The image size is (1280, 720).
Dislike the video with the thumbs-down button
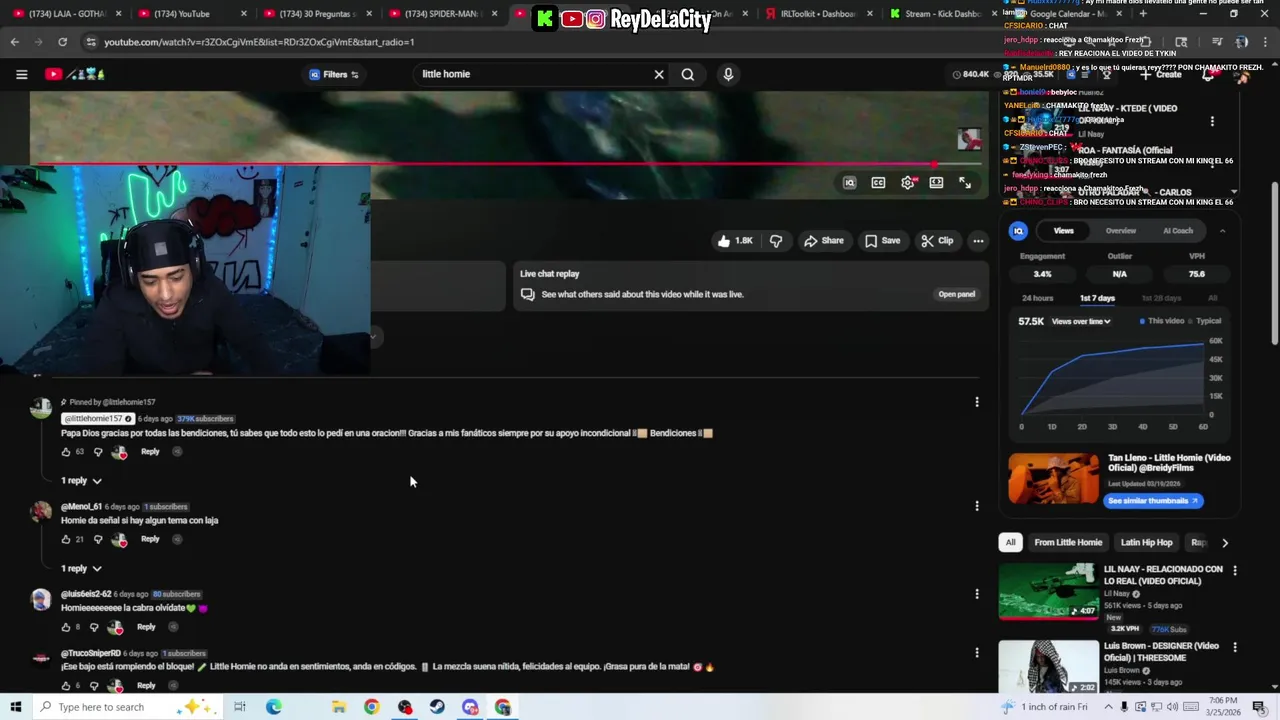click(776, 241)
